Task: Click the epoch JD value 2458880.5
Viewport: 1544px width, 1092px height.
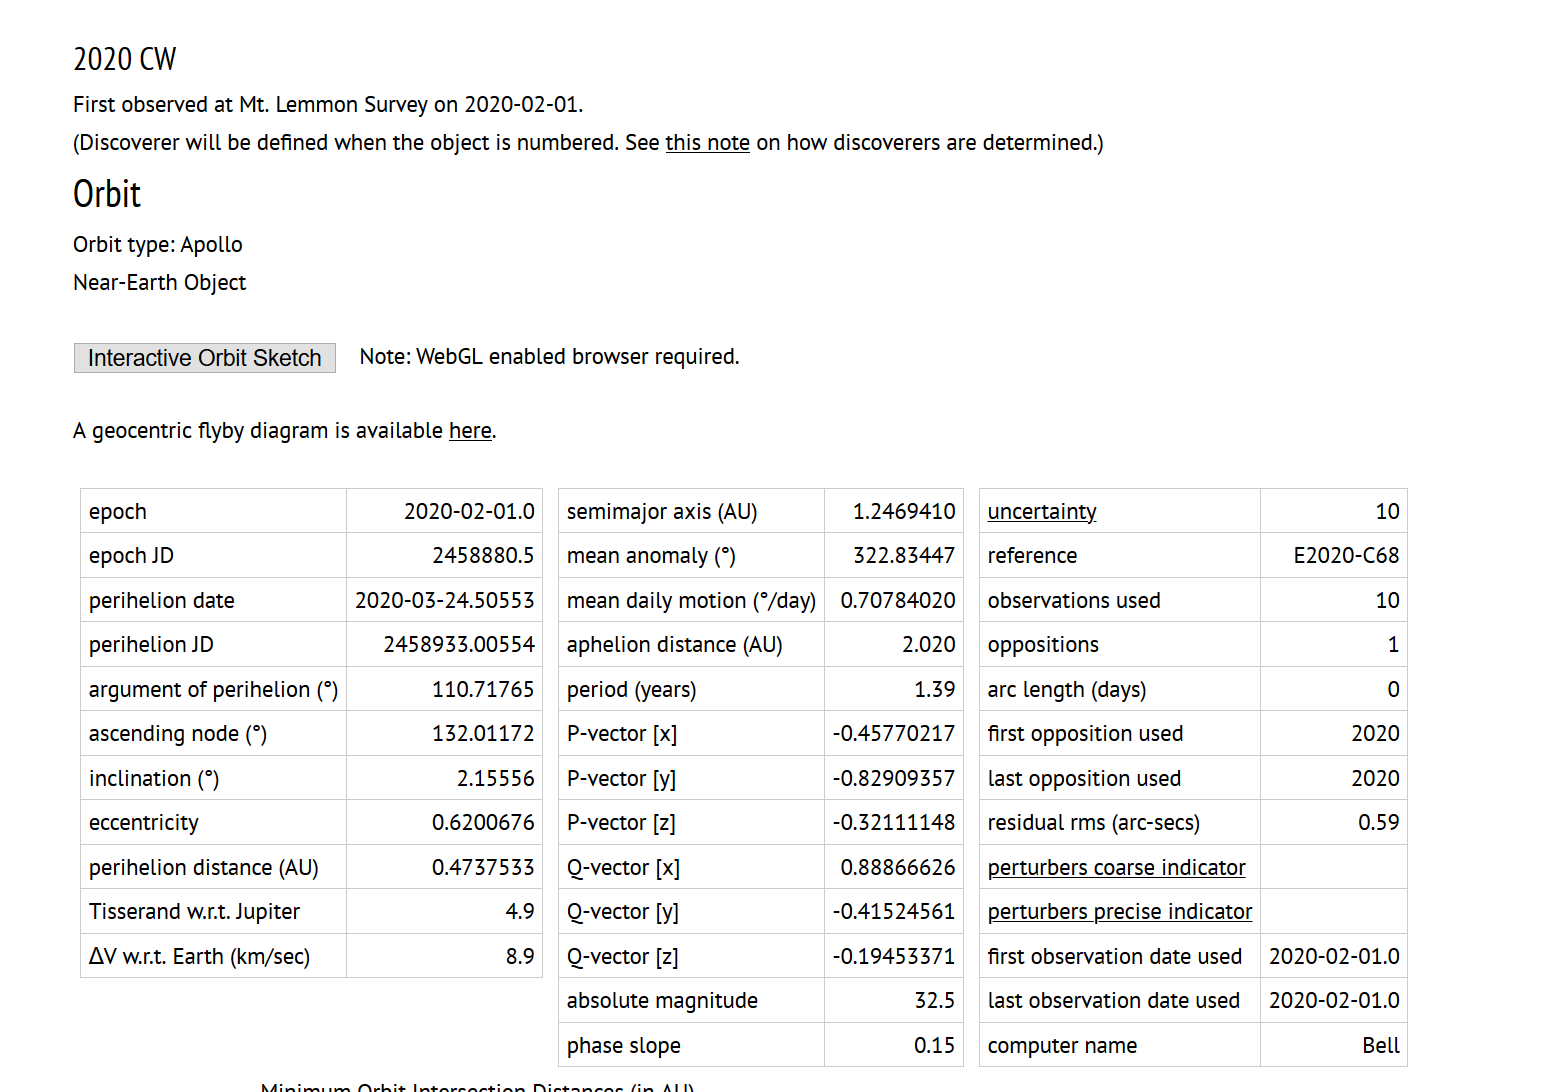Action: 483,556
